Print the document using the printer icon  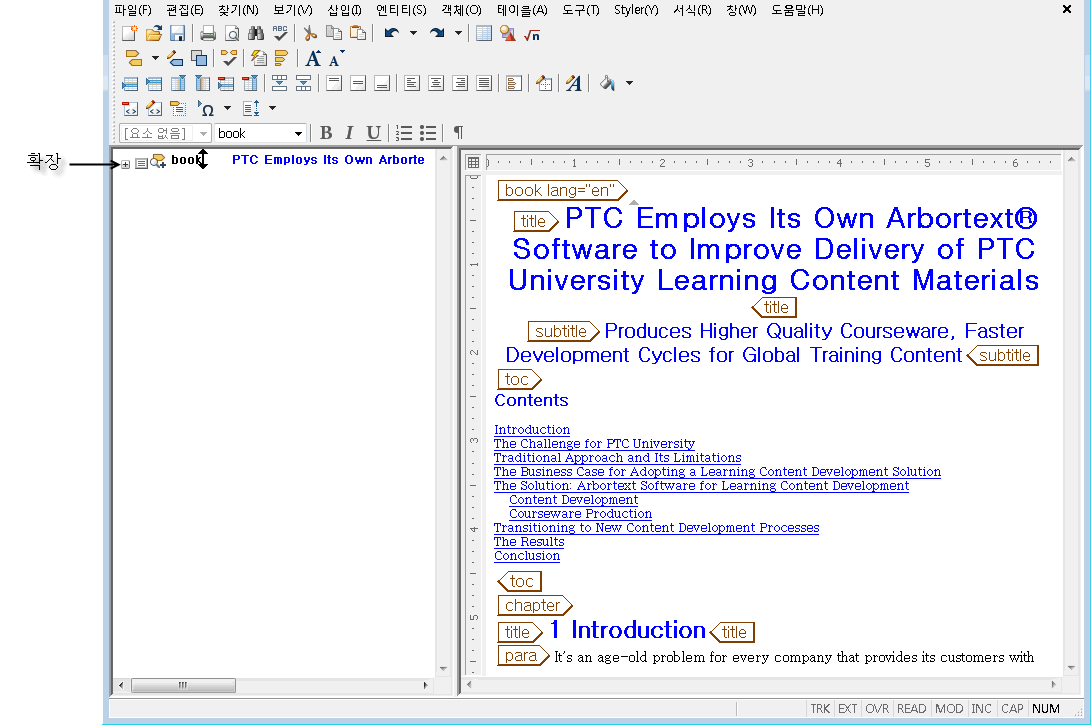[x=207, y=33]
